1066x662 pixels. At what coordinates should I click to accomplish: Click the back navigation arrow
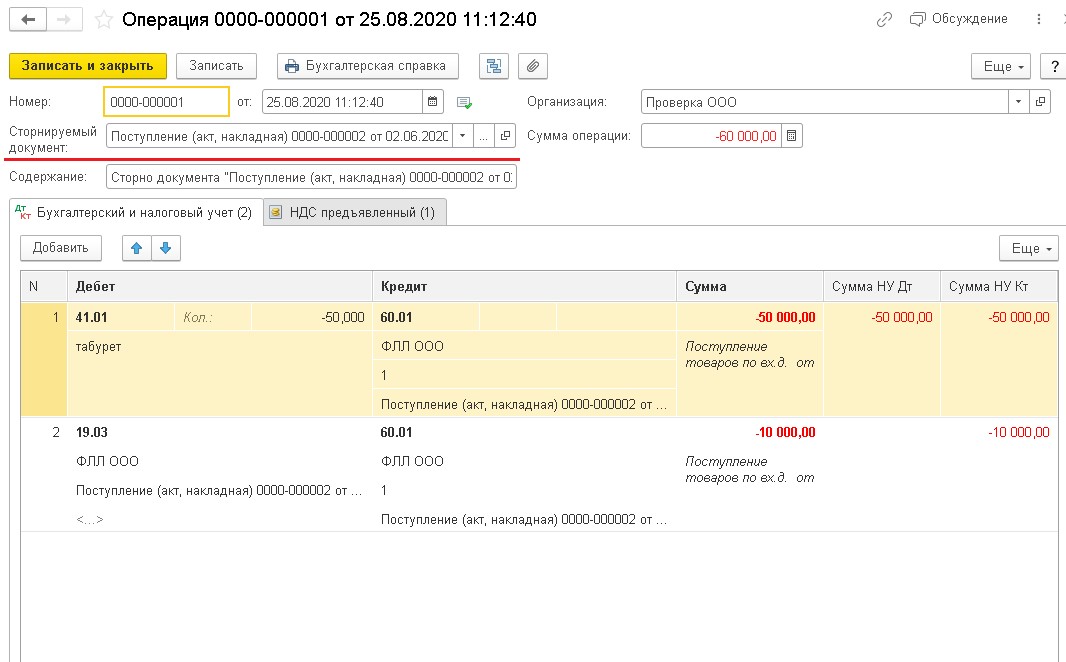(x=28, y=20)
